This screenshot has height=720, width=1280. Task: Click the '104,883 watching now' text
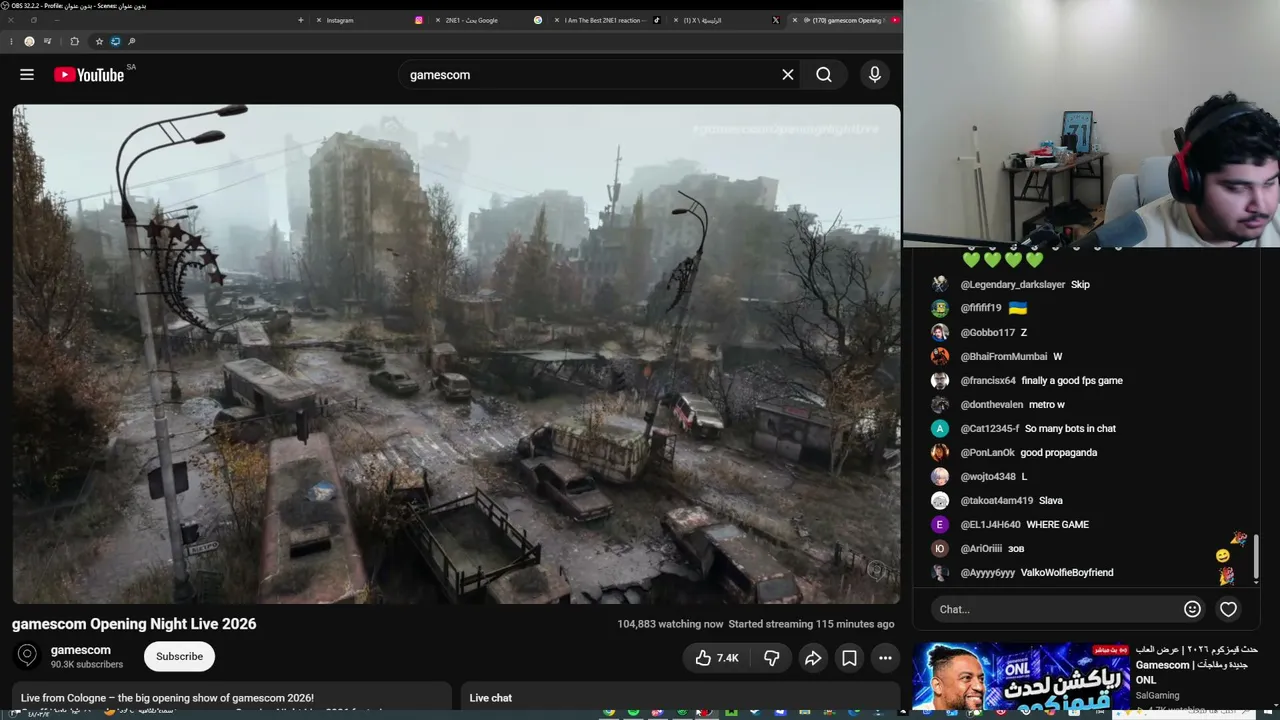[670, 624]
